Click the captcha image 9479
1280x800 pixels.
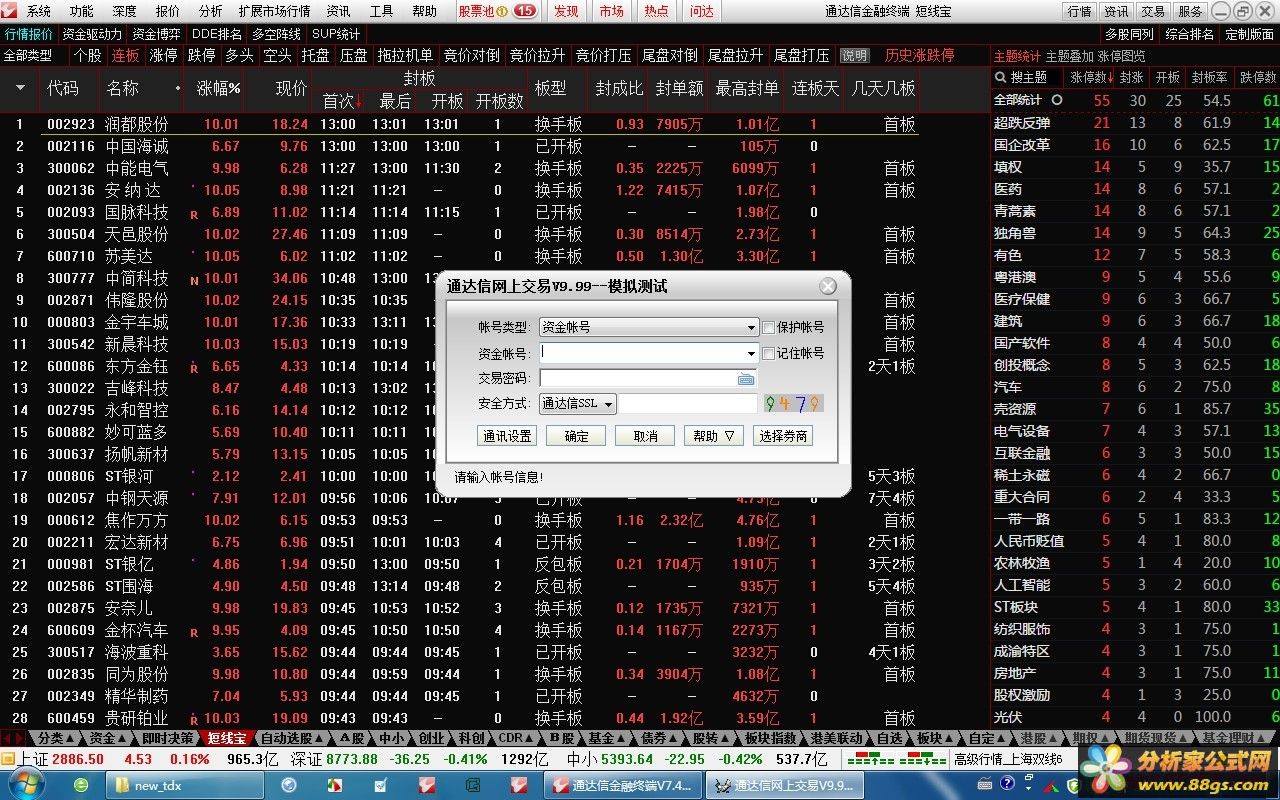click(792, 403)
